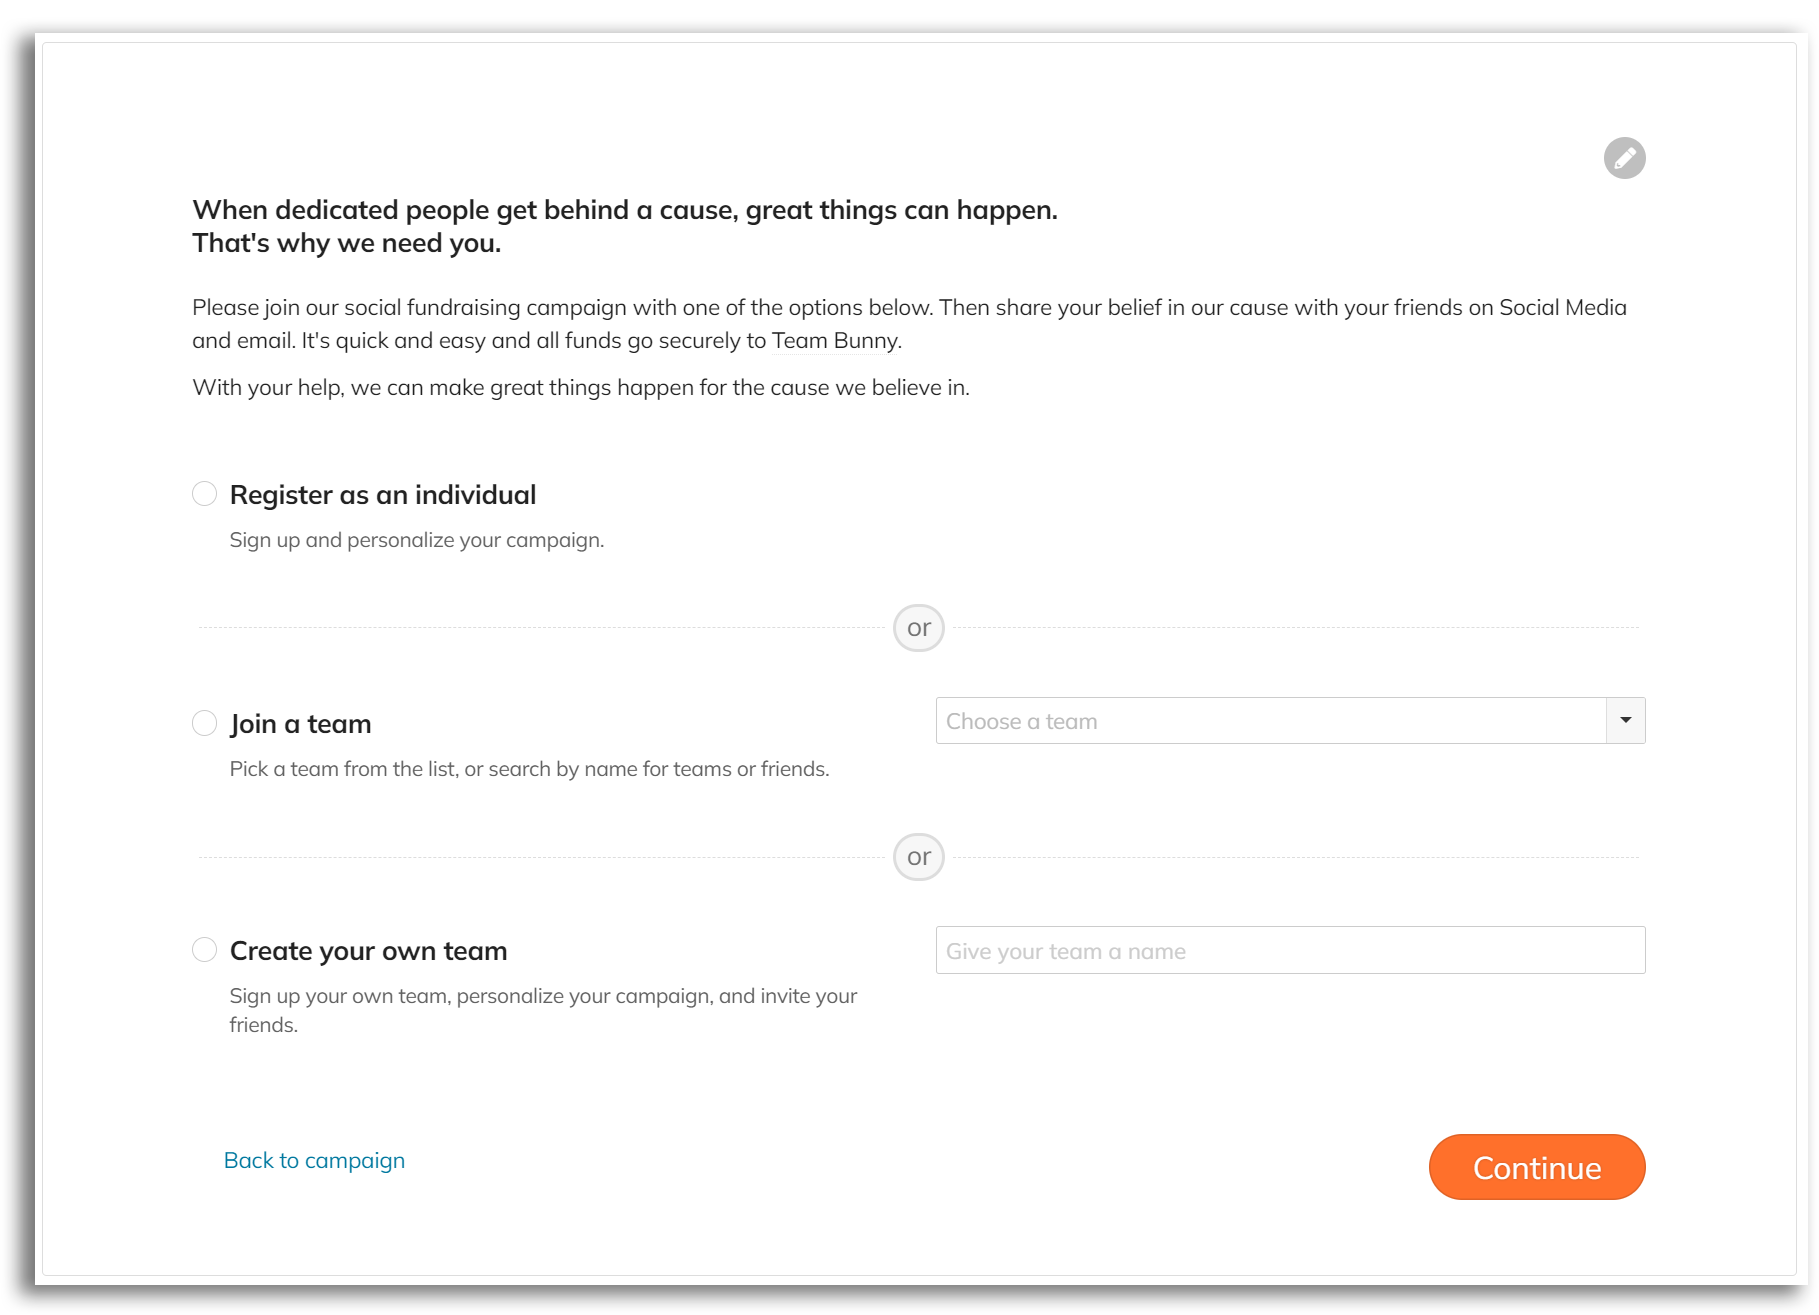The image size is (1819, 1315).
Task: Click the second "or" divider circle
Action: tap(917, 857)
